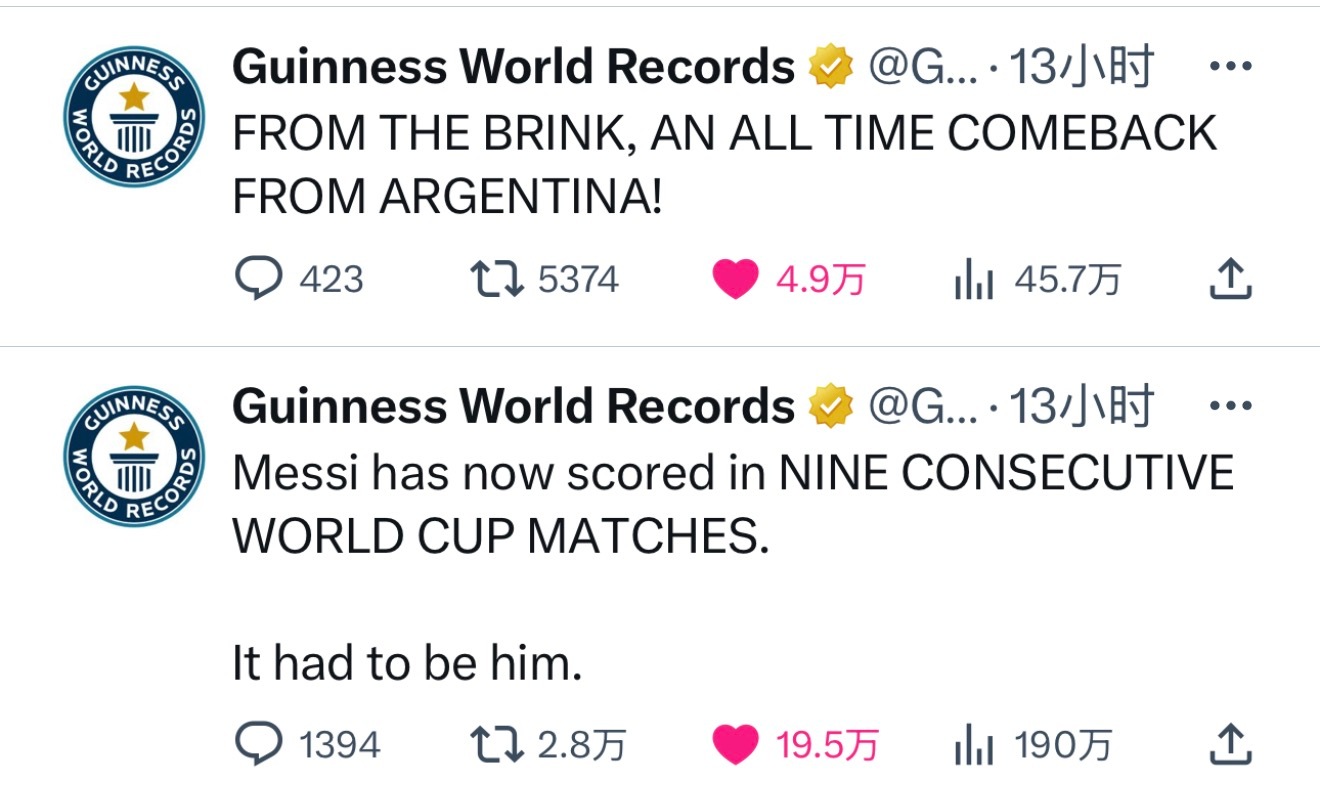The image size is (1320, 805).
Task: Open Guinness World Records avatar on first tweet
Action: 134,116
